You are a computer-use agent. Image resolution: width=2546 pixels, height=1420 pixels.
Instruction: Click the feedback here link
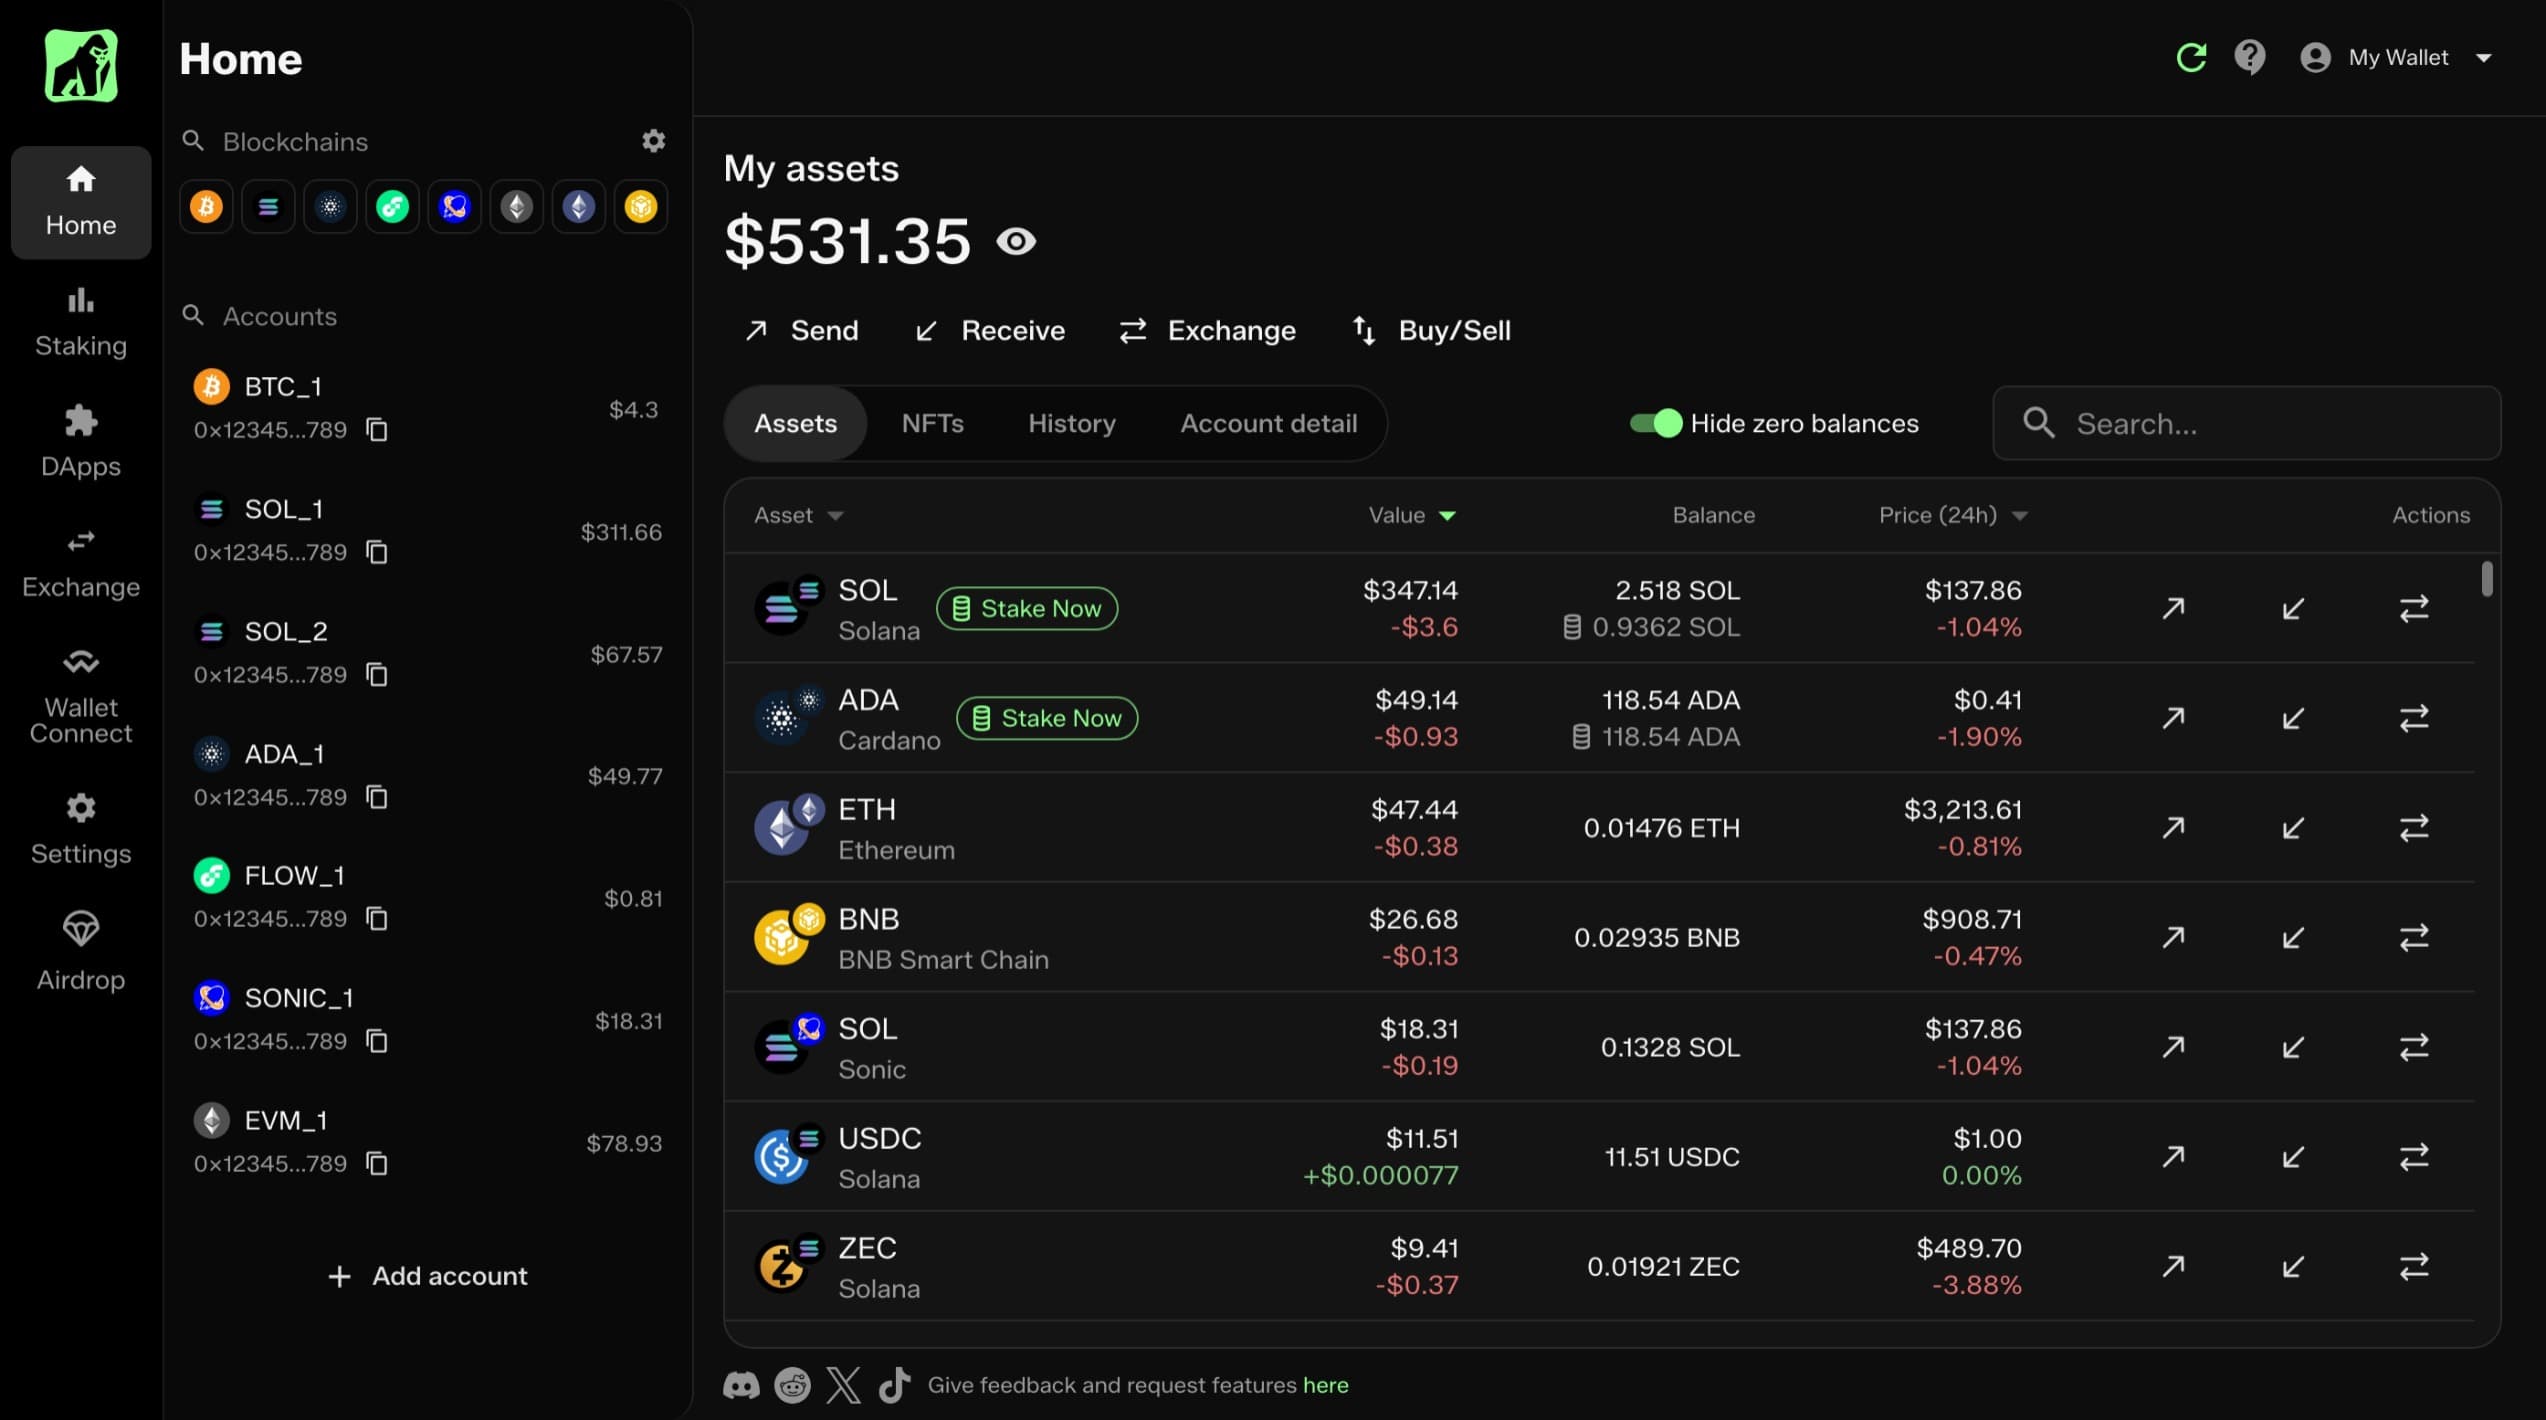pyautogui.click(x=1325, y=1385)
